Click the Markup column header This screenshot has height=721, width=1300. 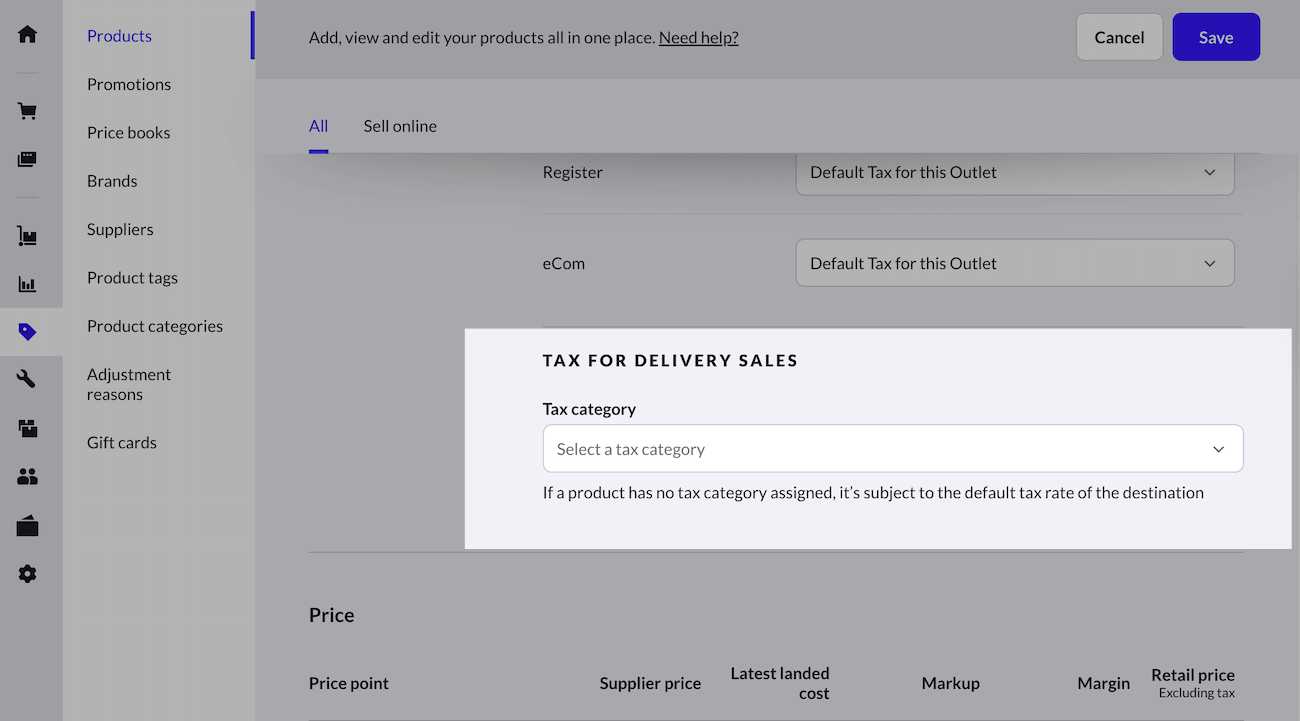point(951,683)
